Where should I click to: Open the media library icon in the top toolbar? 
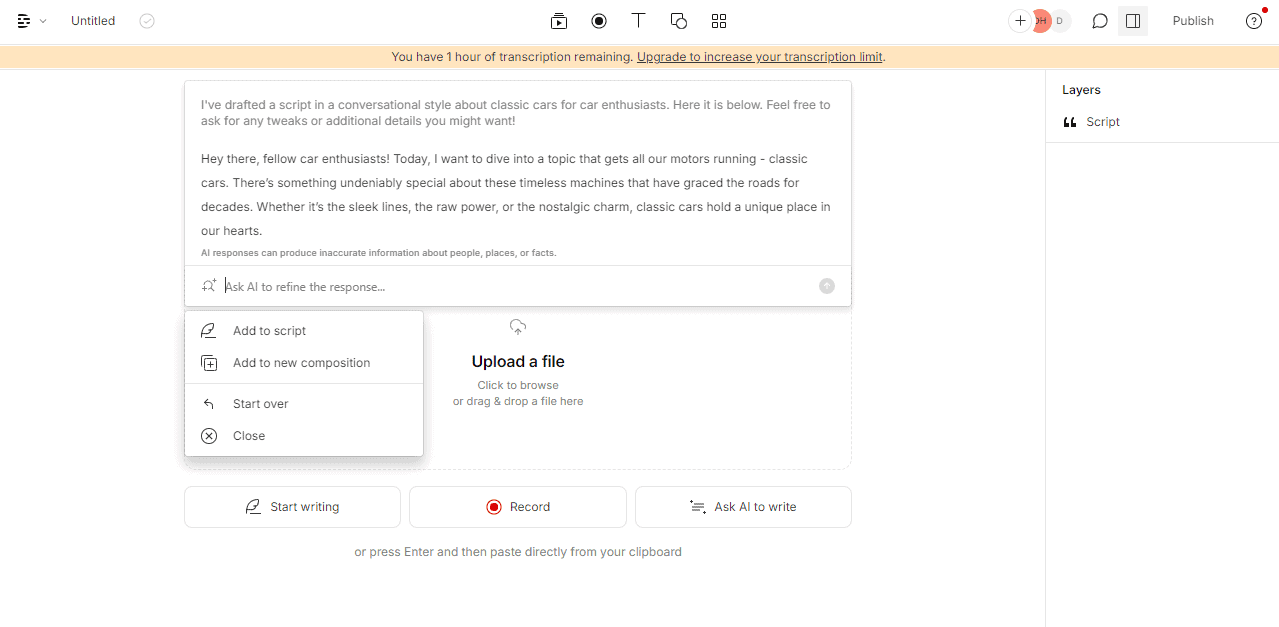(559, 21)
